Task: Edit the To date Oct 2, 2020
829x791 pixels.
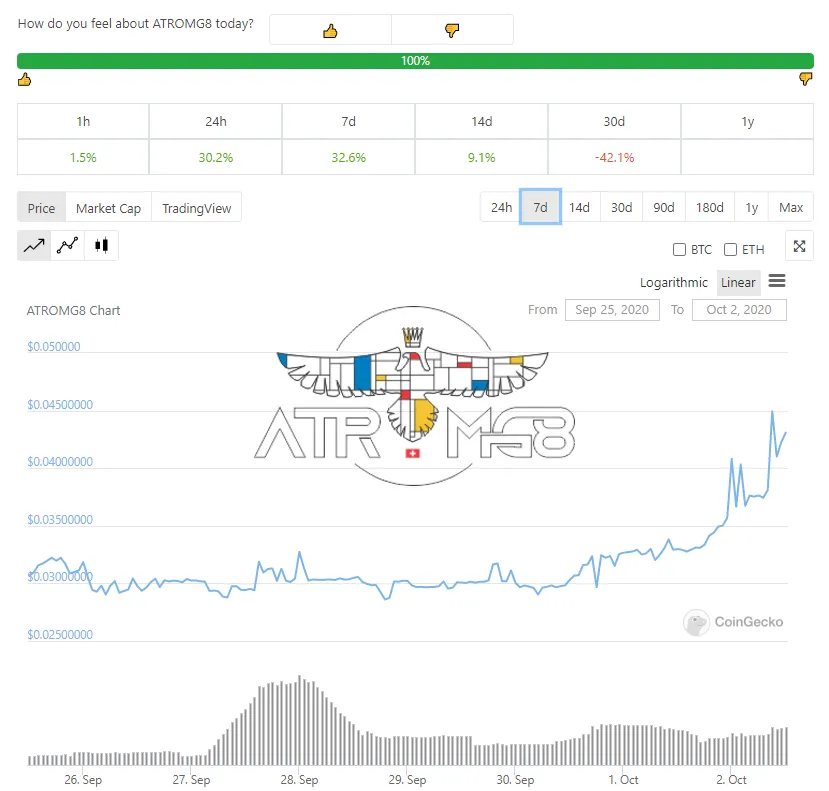Action: pos(739,310)
